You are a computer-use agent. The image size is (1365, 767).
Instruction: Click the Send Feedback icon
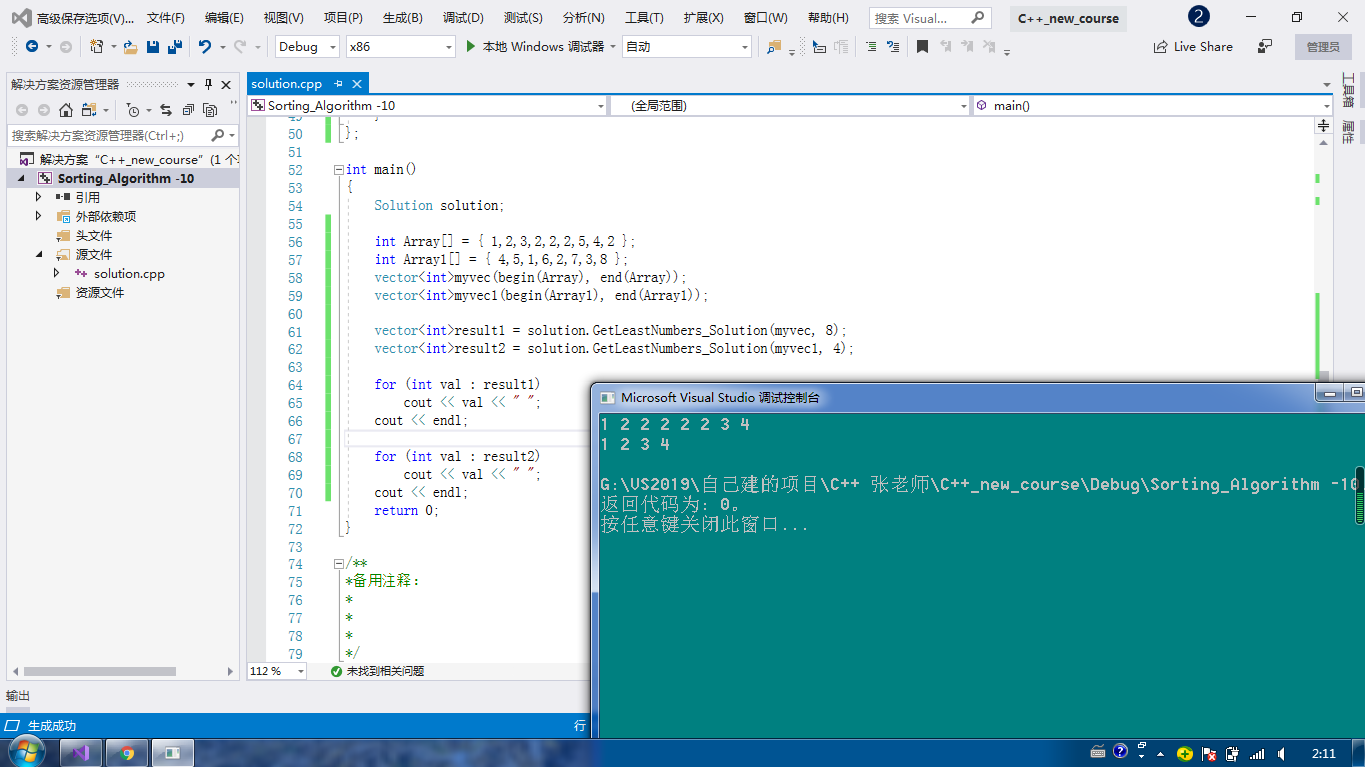[1265, 46]
